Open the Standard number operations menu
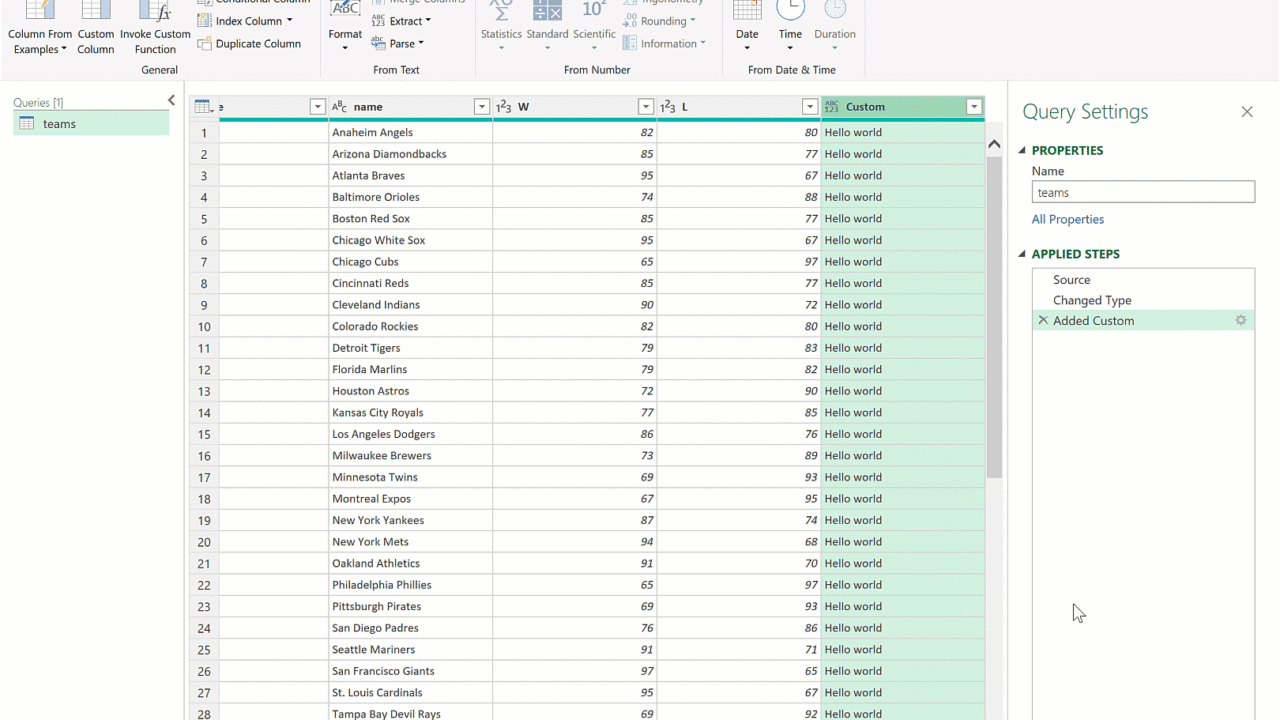Viewport: 1280px width, 720px height. click(x=547, y=30)
